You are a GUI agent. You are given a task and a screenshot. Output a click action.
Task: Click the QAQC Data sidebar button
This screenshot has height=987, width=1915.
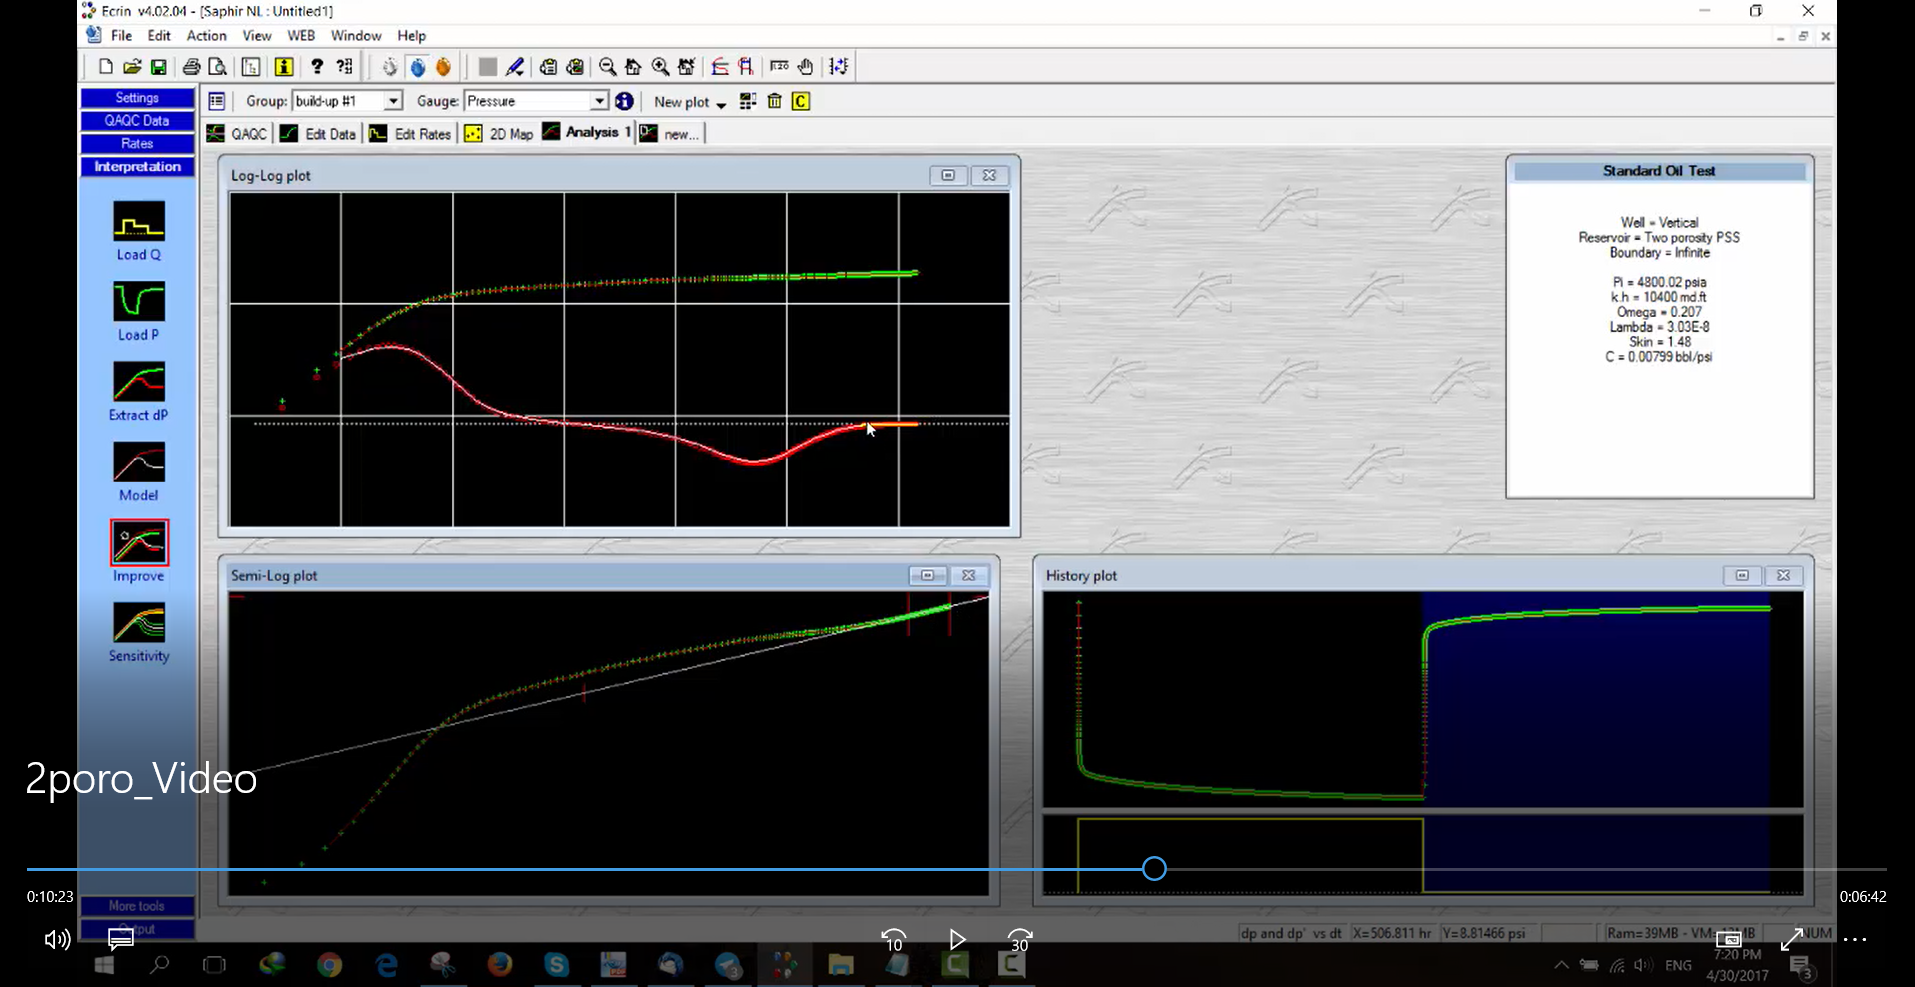pyautogui.click(x=137, y=120)
